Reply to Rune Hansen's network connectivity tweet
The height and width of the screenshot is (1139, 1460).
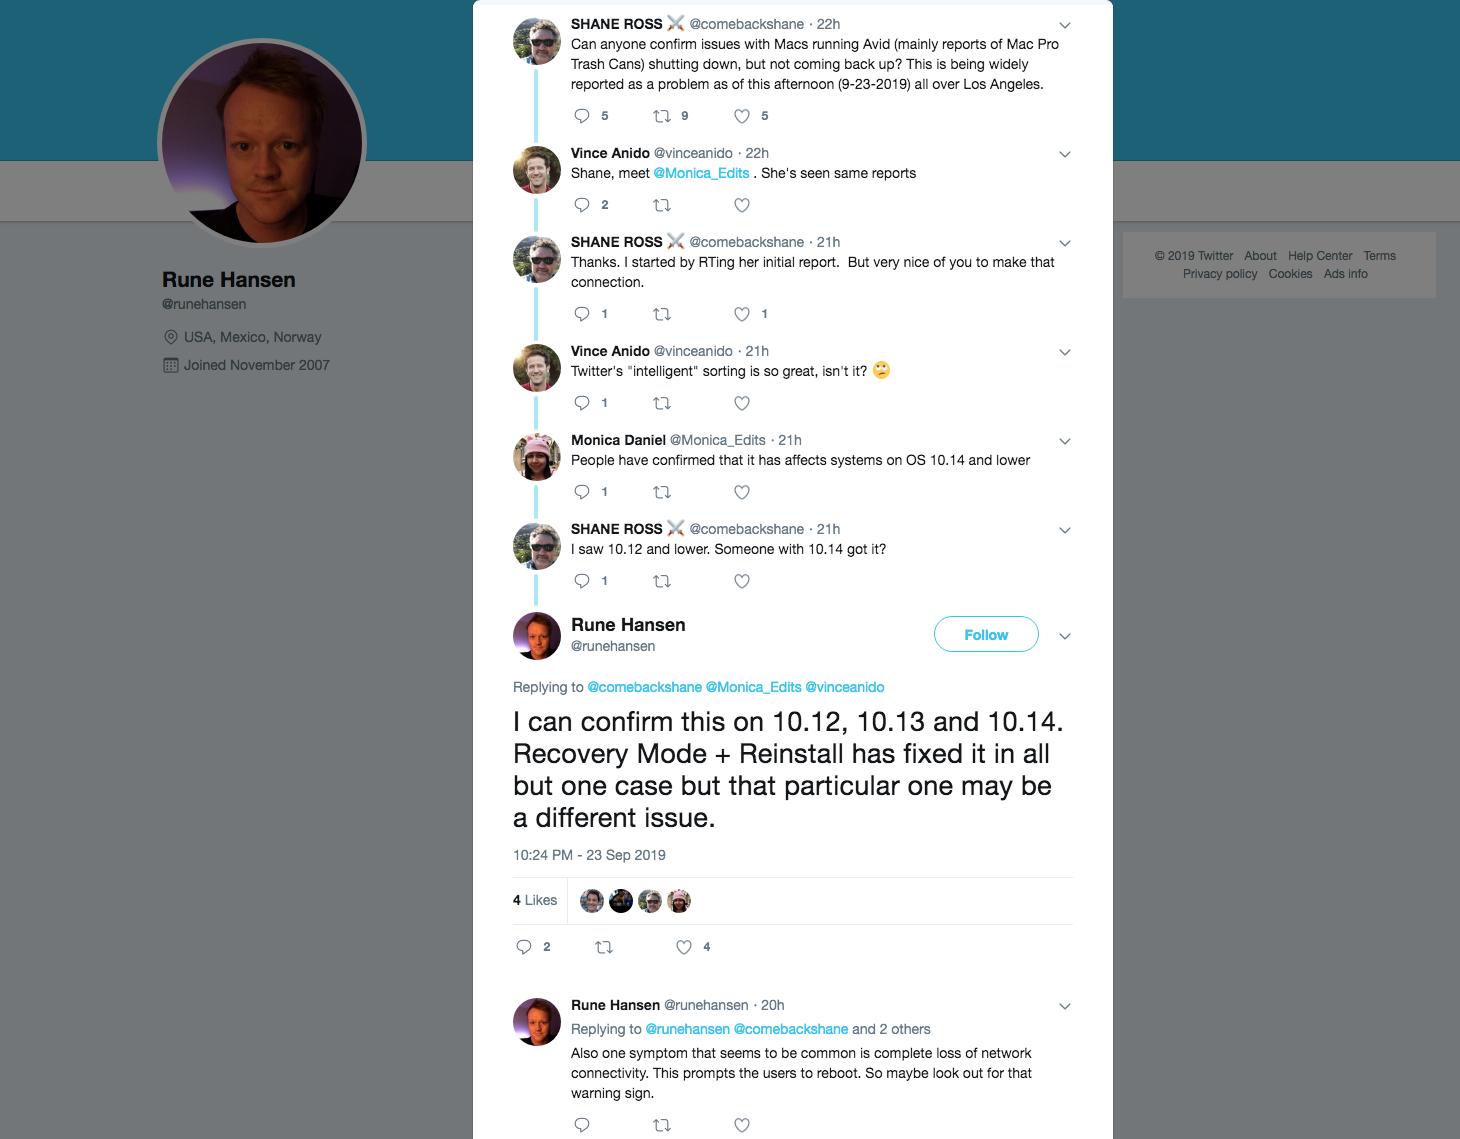coord(582,1125)
